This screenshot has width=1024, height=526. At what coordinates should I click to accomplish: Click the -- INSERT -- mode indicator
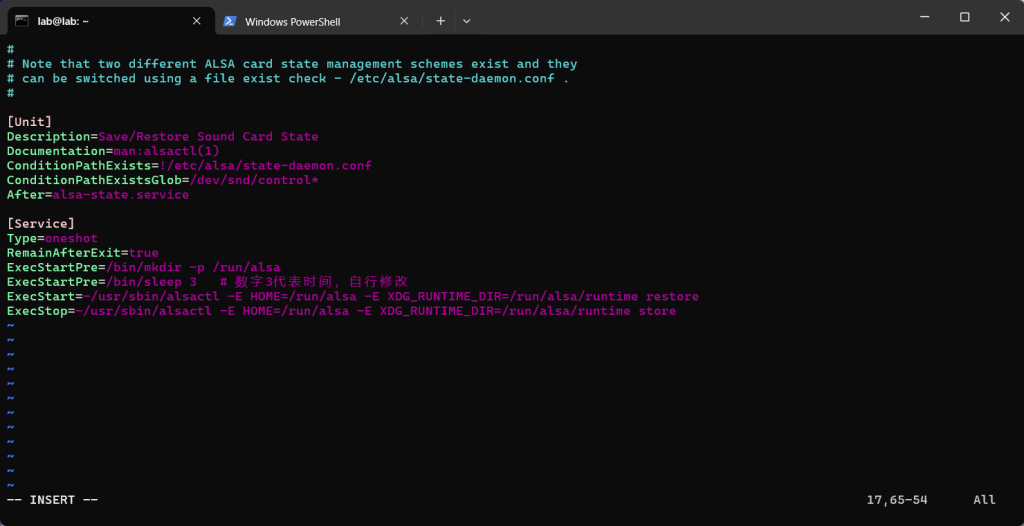(x=52, y=499)
